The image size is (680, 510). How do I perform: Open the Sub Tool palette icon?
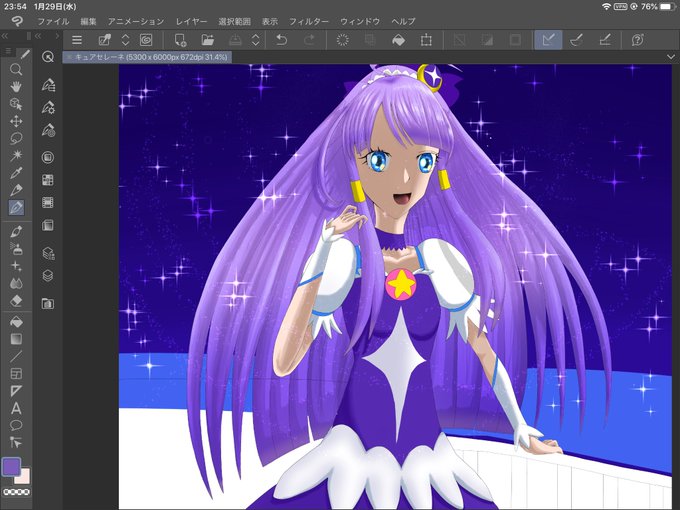point(48,85)
